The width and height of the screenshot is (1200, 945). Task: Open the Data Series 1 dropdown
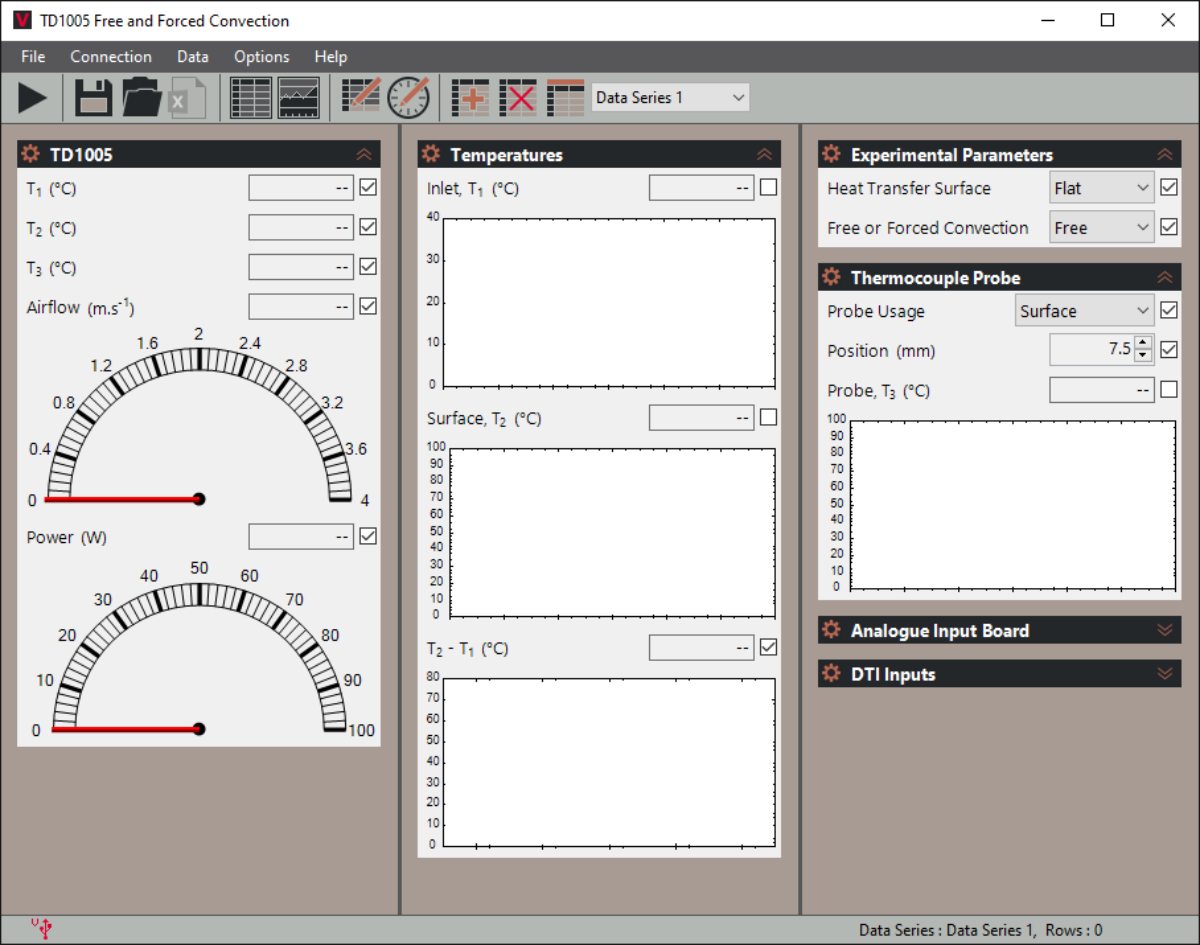pos(670,97)
